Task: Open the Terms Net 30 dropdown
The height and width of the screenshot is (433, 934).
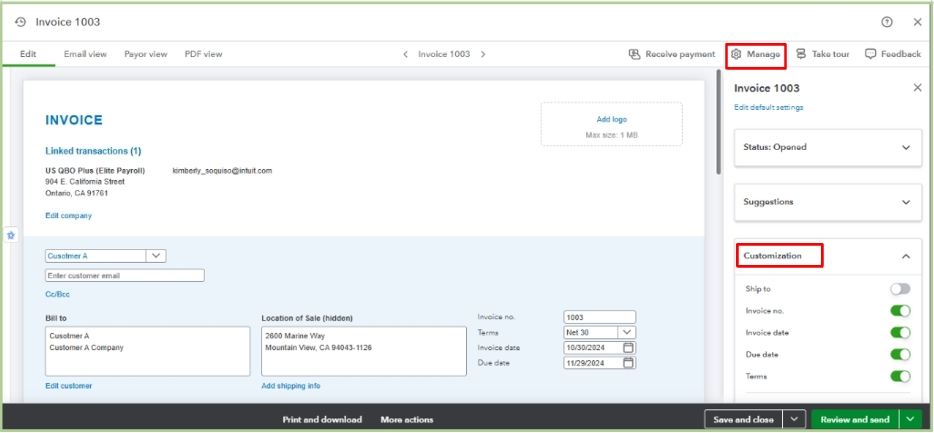Action: [627, 332]
